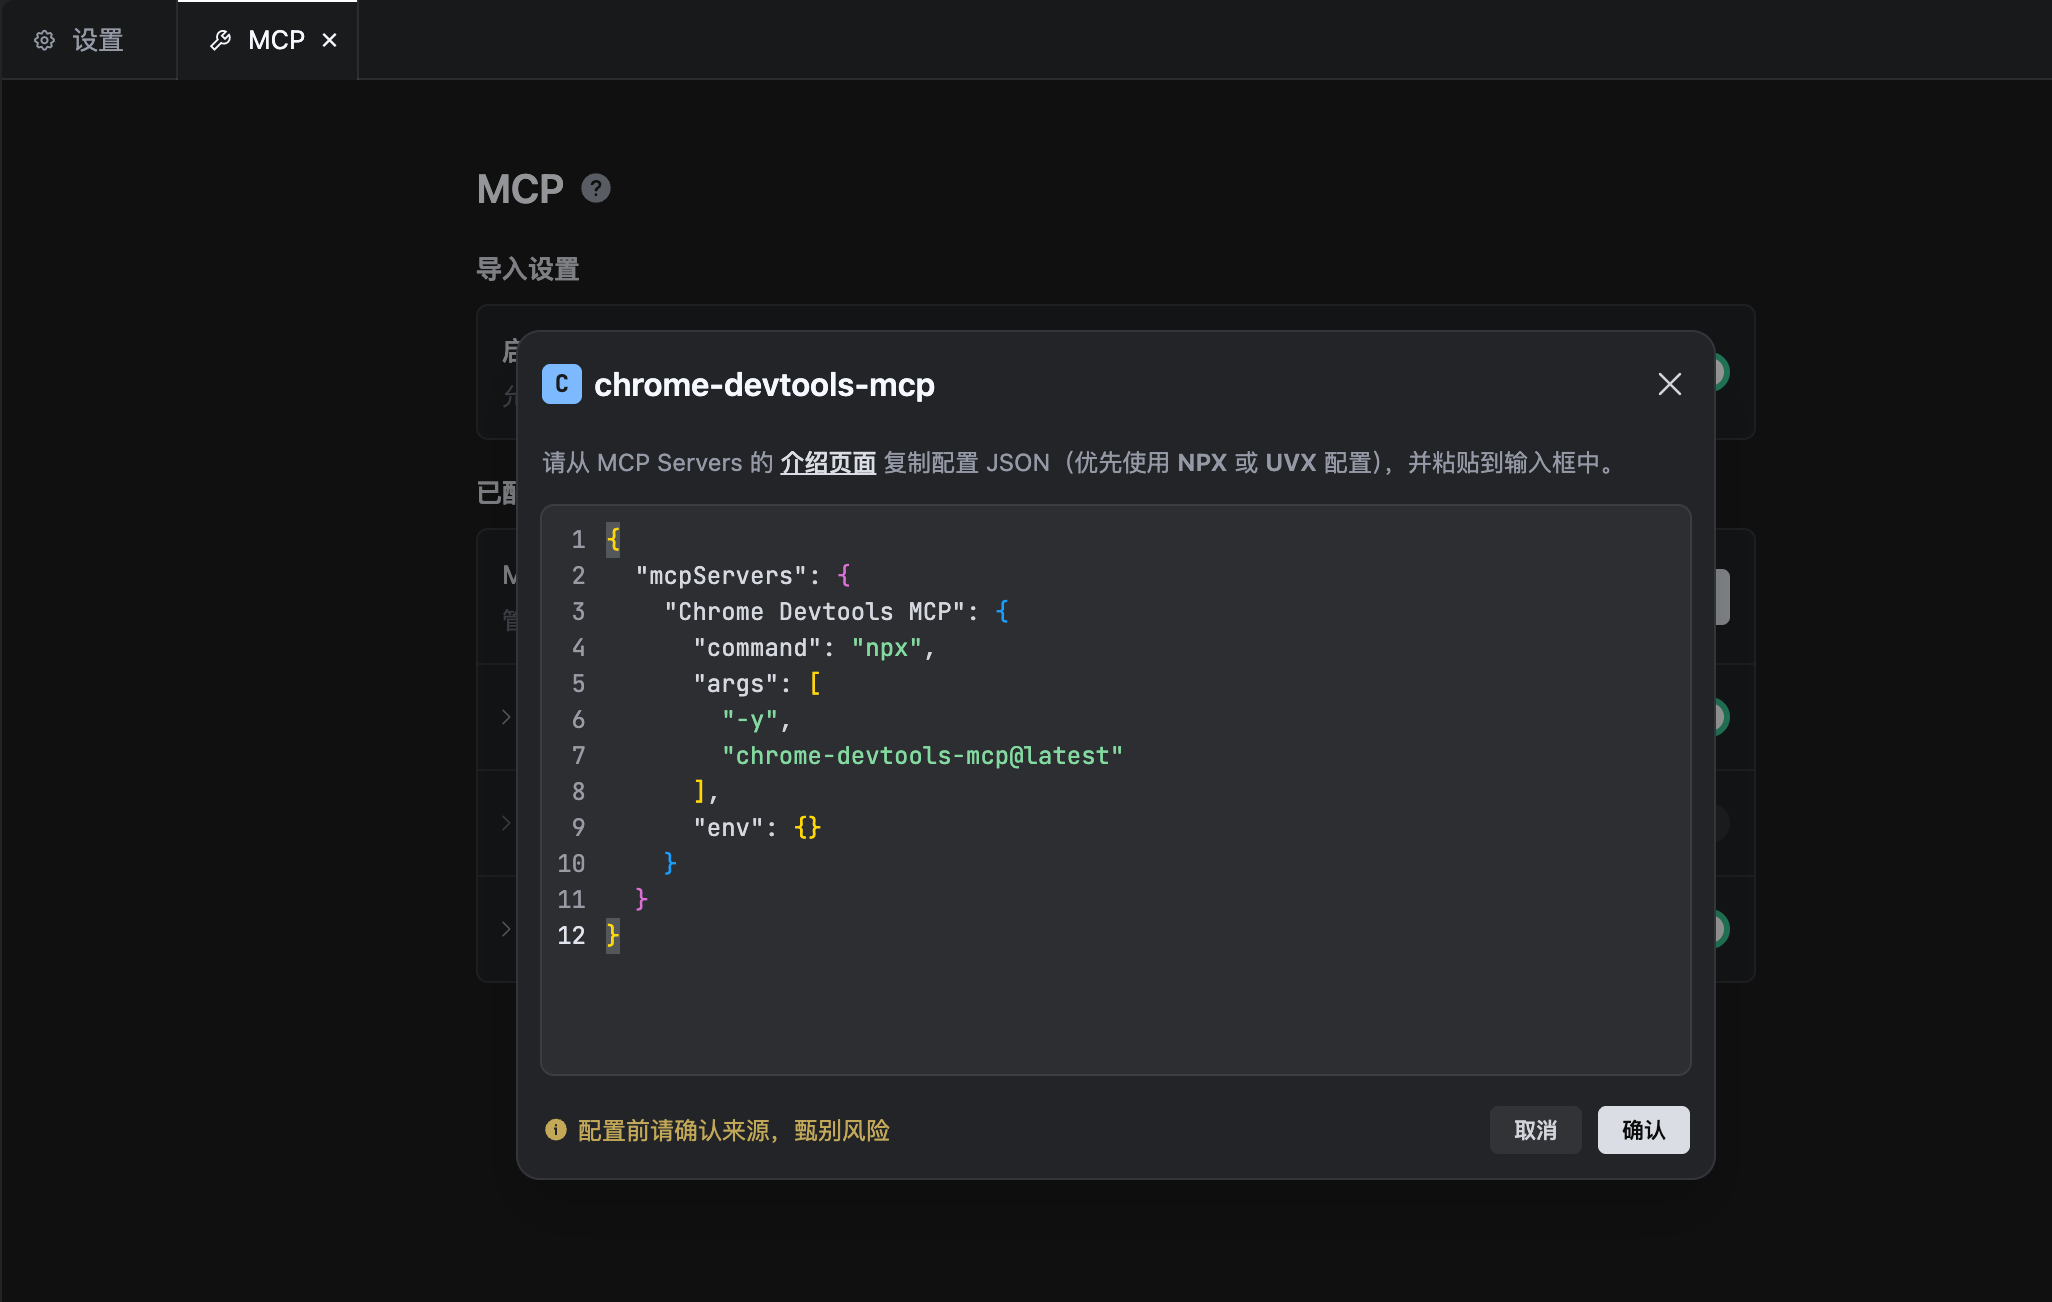This screenshot has height=1302, width=2052.
Task: Select the MCP tab
Action: pos(276,40)
